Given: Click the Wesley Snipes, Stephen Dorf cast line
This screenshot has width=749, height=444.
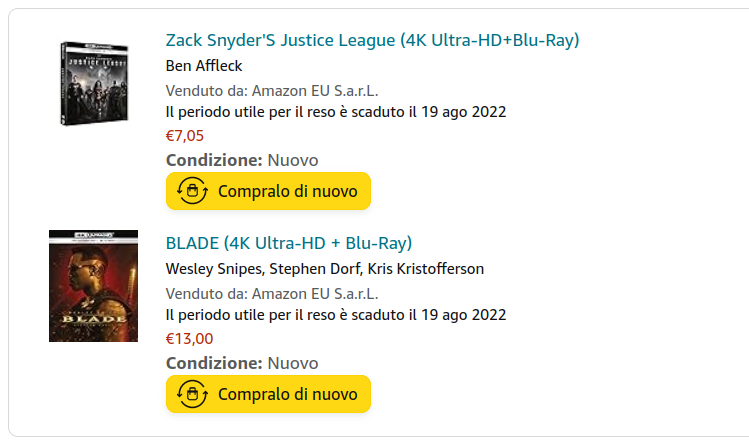Looking at the screenshot, I should 325,269.
